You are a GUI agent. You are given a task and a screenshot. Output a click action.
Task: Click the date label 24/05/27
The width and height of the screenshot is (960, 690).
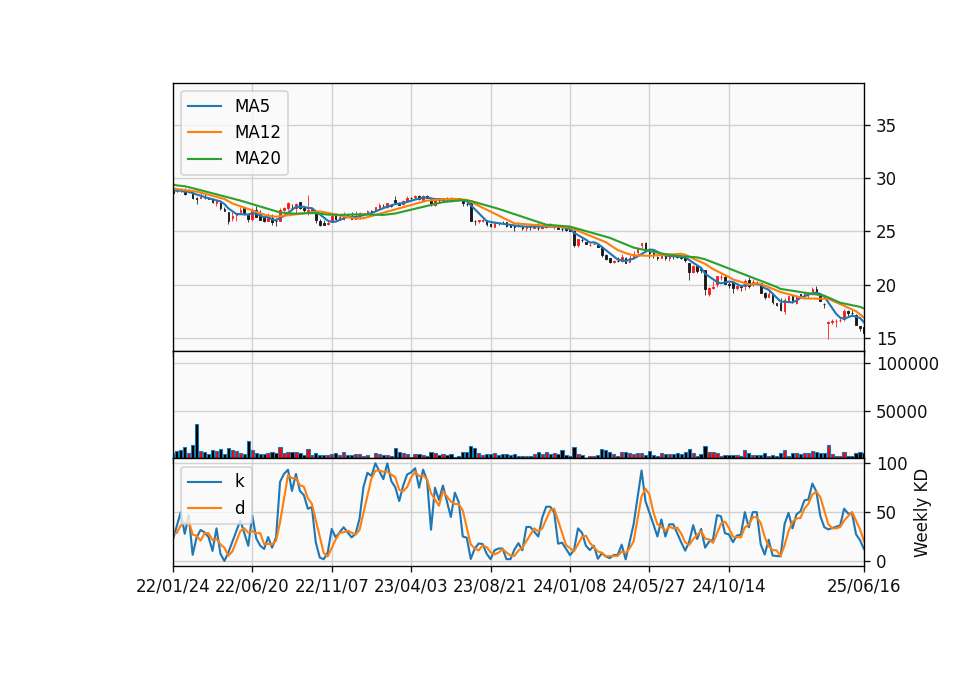[x=648, y=586]
